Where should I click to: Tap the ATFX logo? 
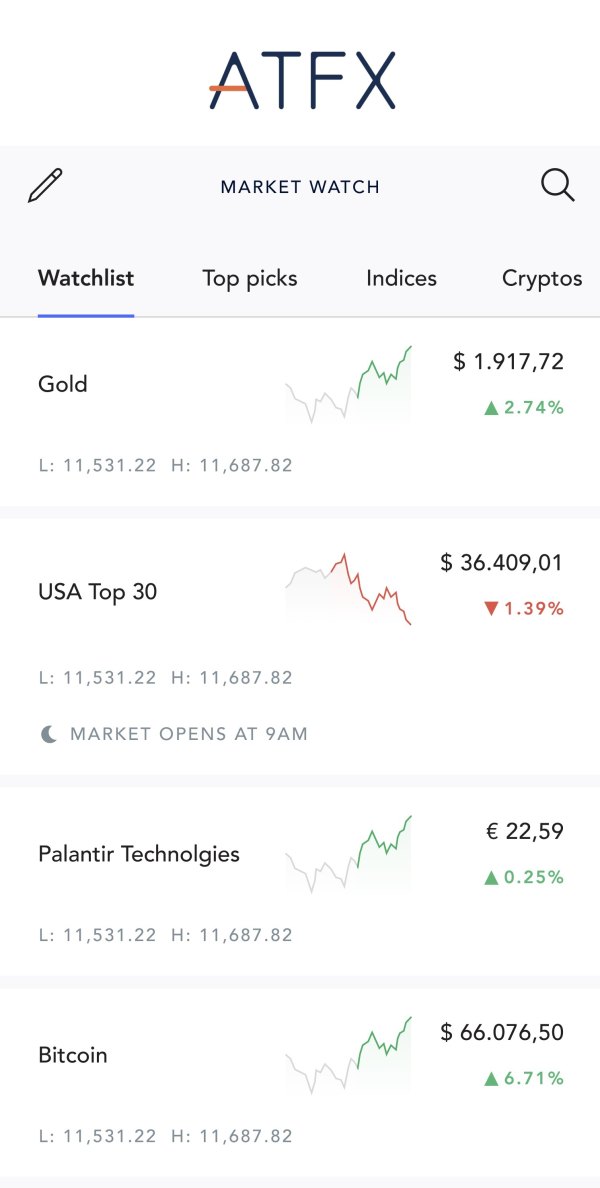pos(302,80)
